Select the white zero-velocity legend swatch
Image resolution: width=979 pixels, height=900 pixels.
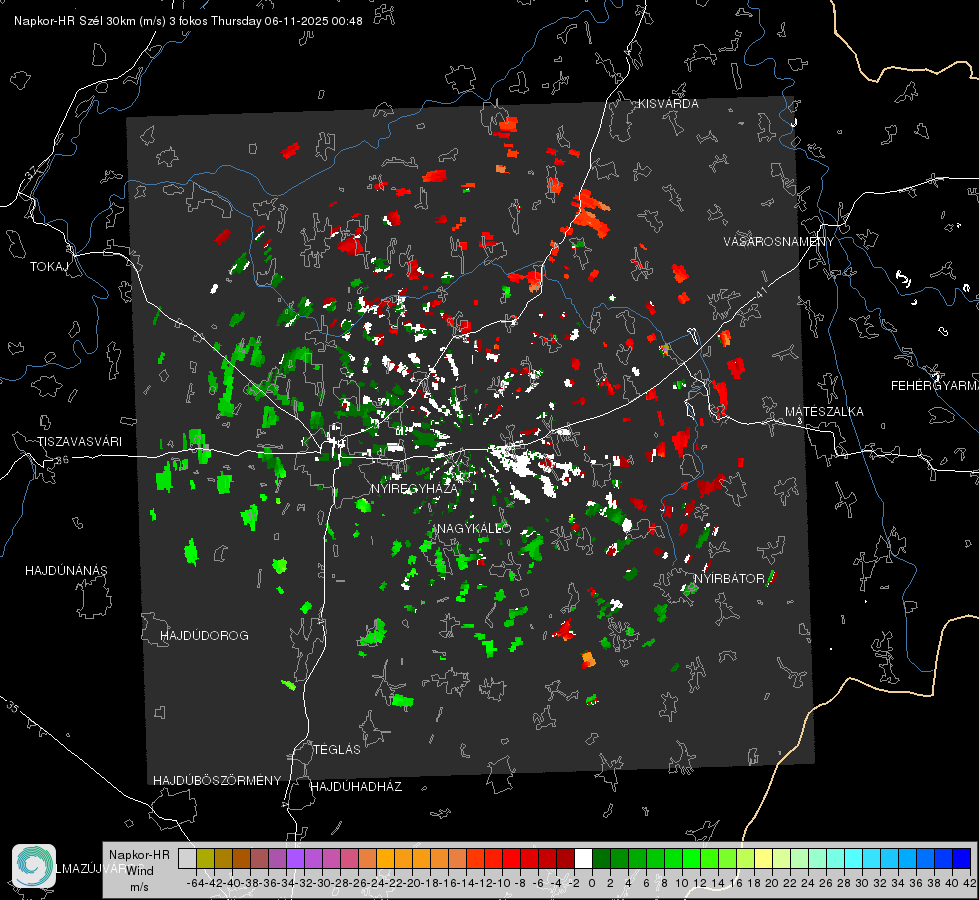(583, 858)
